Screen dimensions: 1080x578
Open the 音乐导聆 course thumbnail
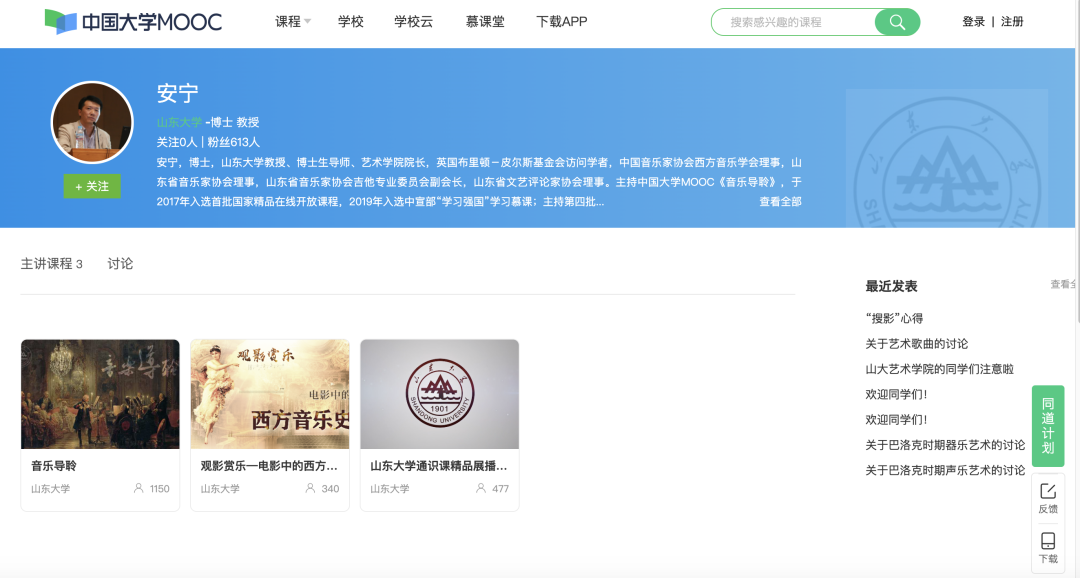[100, 394]
